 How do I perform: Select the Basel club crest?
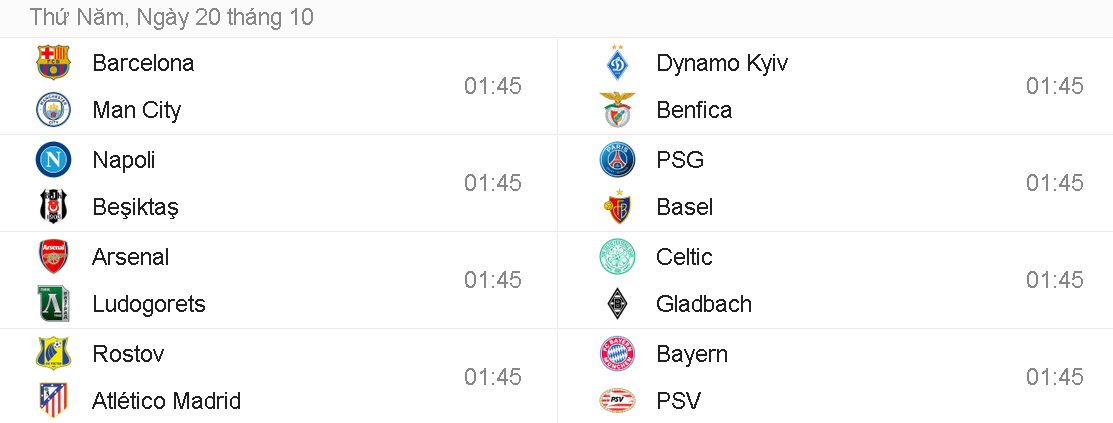617,206
